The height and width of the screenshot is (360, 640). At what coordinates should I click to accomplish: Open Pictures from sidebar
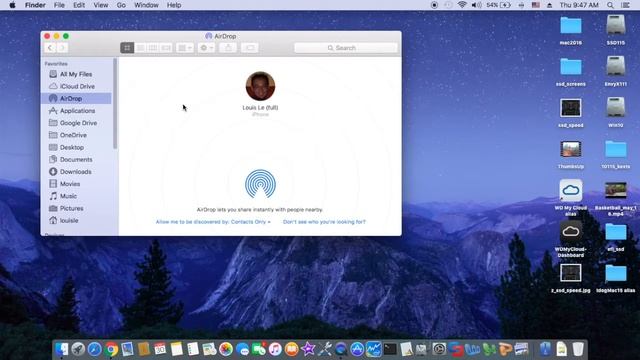point(76,208)
